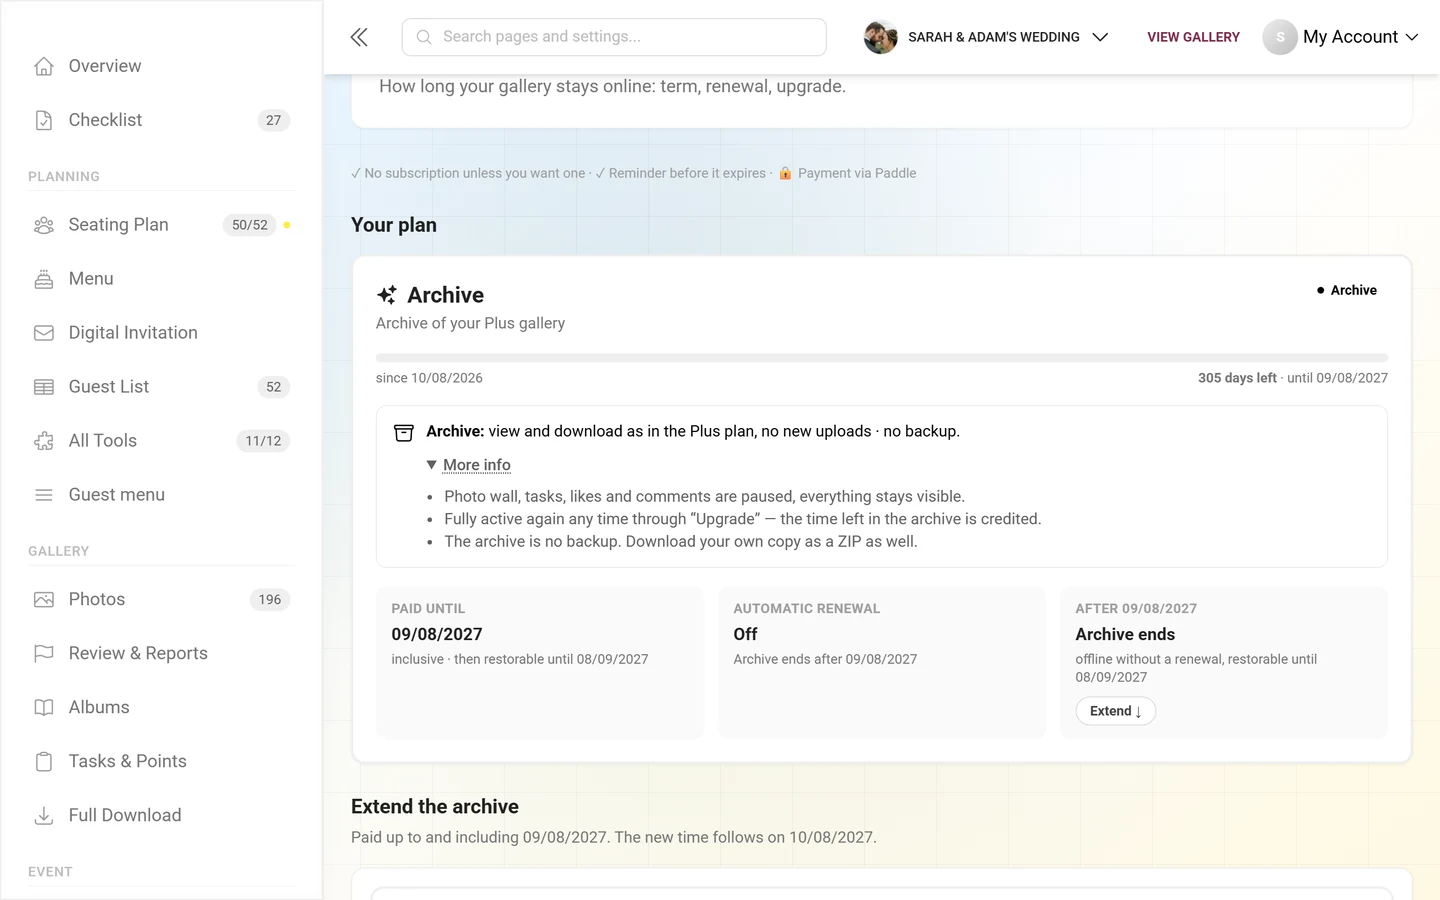Click the Archive sparkle icon
This screenshot has height=900, width=1440.
coord(387,295)
